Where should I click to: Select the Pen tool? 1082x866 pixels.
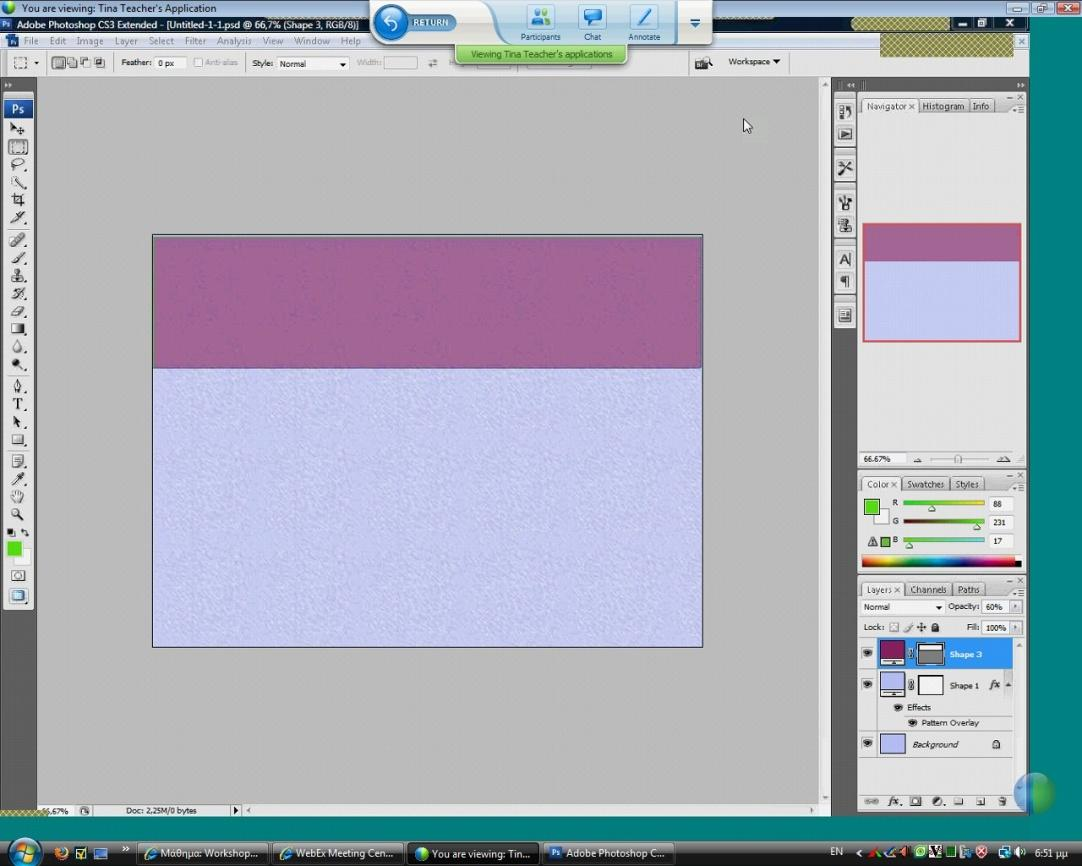pos(17,386)
